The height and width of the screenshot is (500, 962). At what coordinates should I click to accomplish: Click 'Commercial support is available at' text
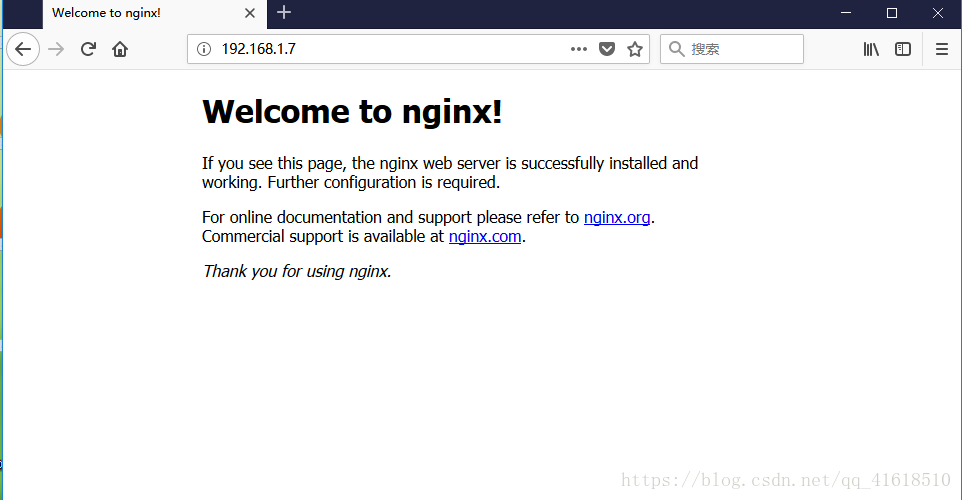point(323,237)
